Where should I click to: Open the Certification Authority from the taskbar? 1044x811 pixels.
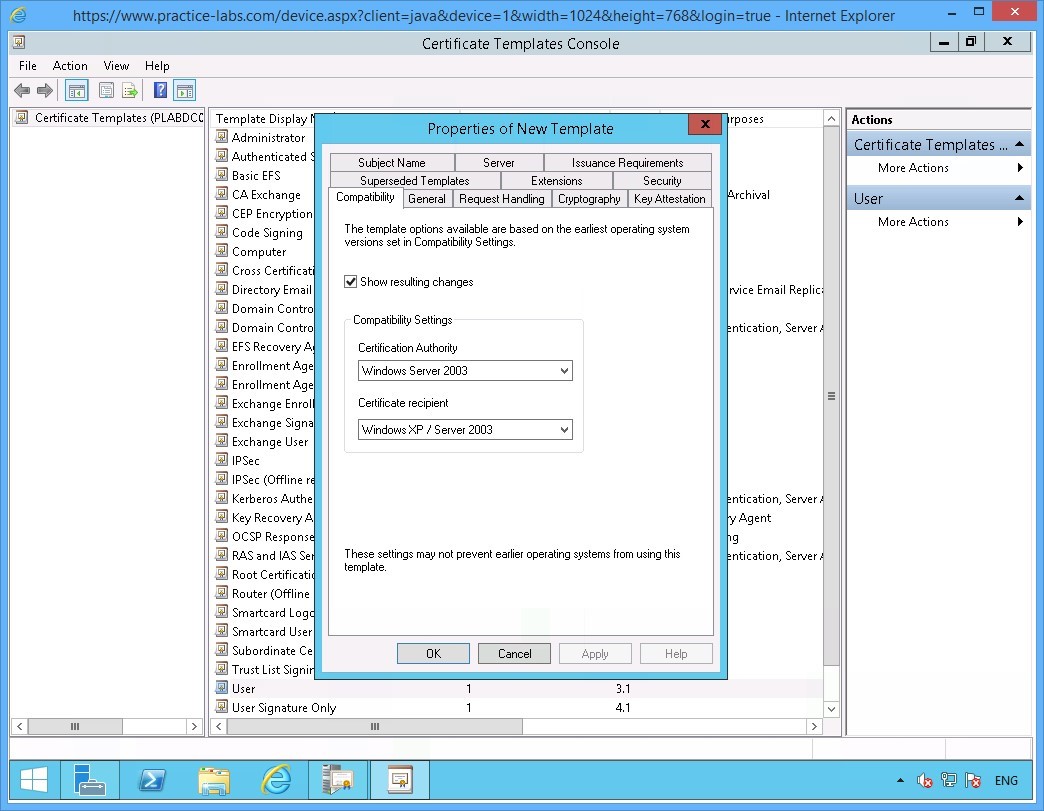(337, 779)
